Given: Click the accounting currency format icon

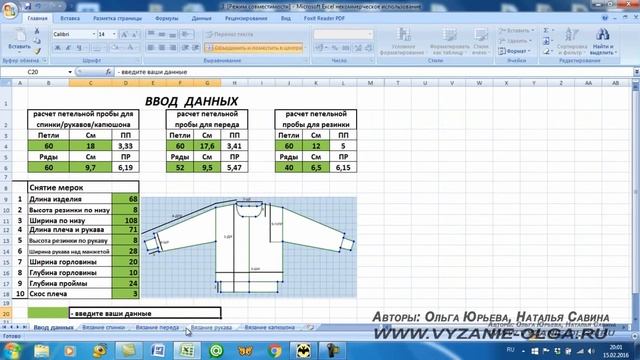Looking at the screenshot, I should (x=320, y=48).
